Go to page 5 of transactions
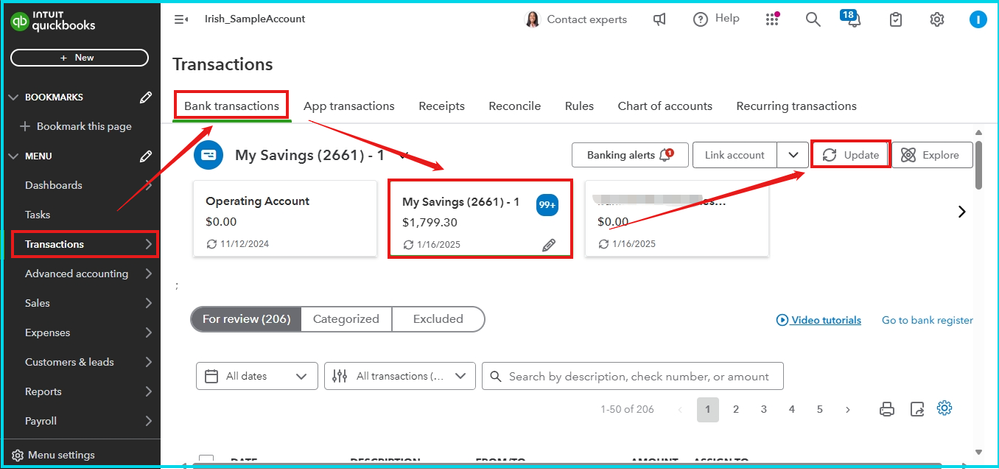 [x=820, y=410]
